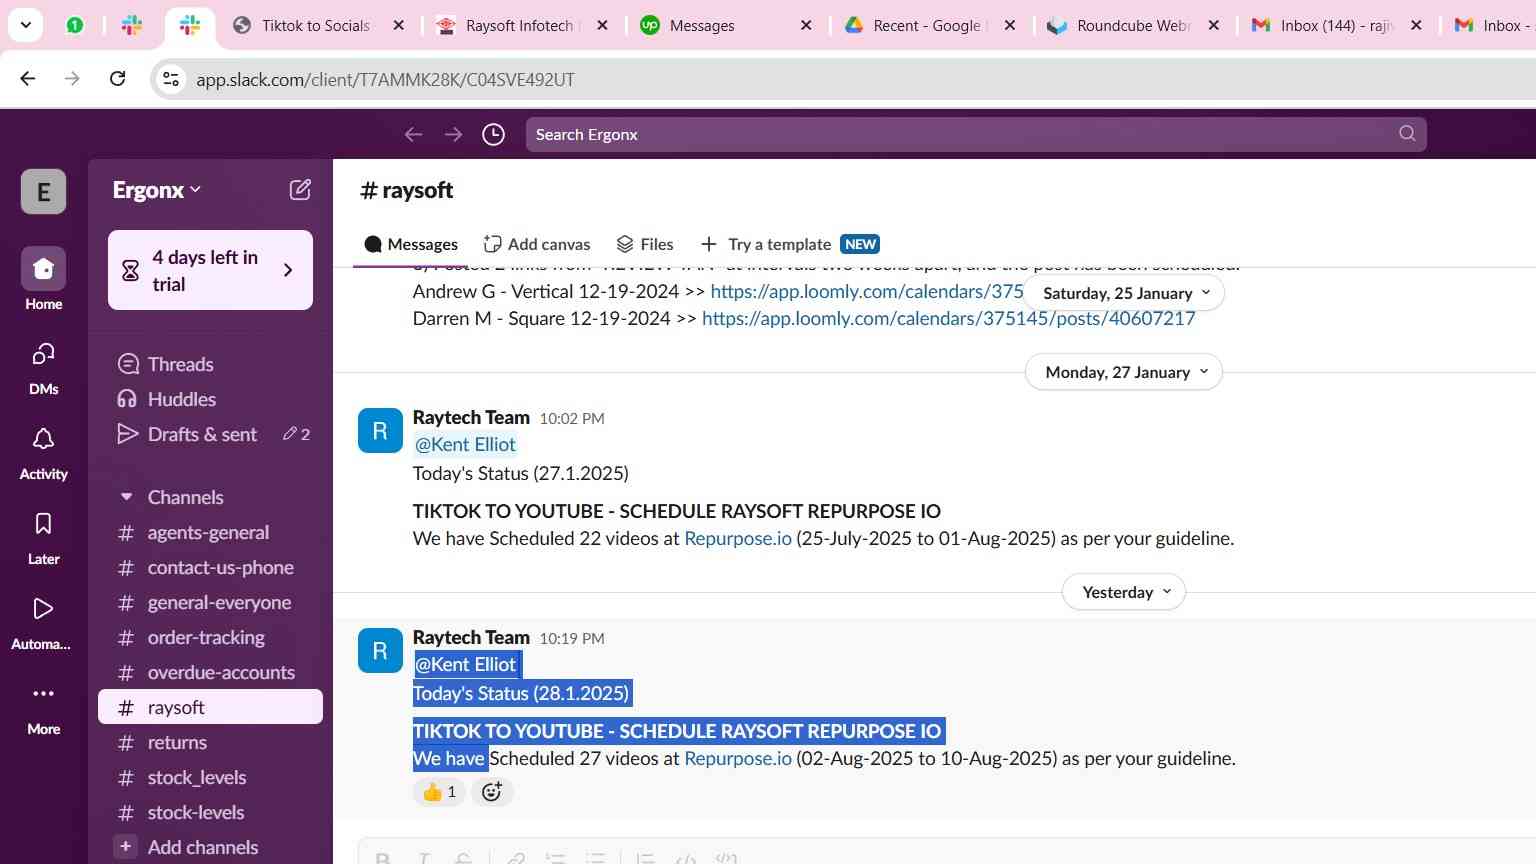Viewport: 1536px width, 864px height.
Task: Expand the Ergonx workspace menu
Action: (157, 190)
